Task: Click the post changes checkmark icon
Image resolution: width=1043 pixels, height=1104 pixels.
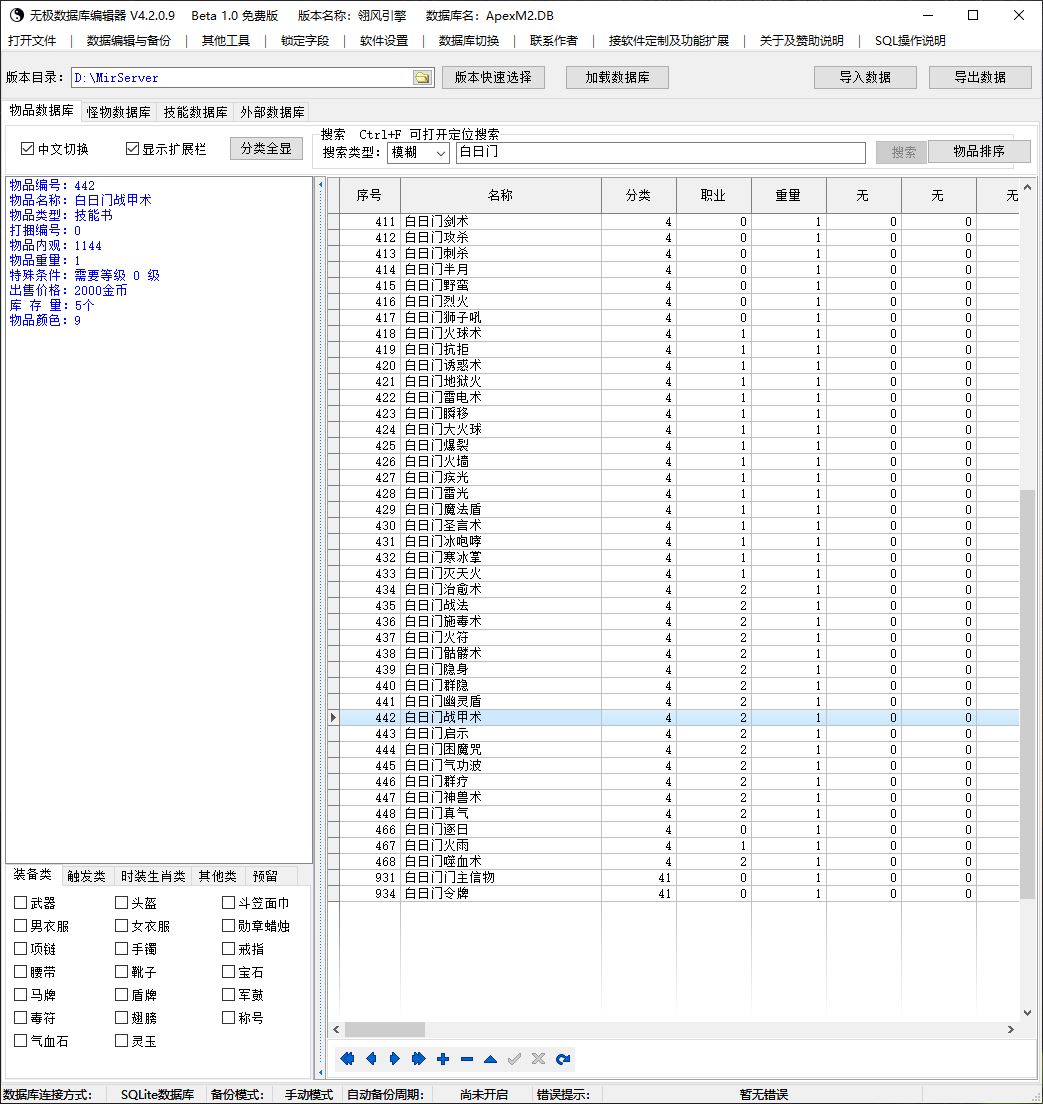Action: [x=515, y=1059]
